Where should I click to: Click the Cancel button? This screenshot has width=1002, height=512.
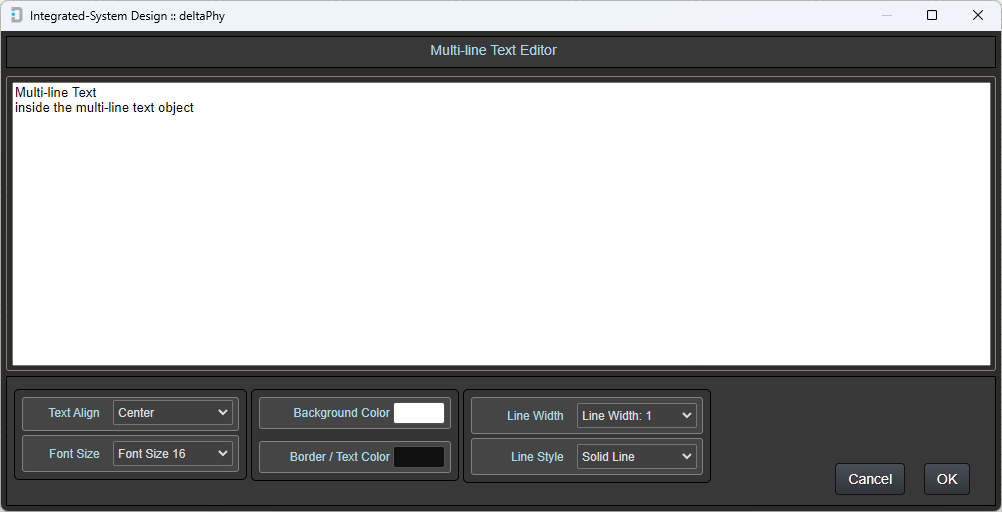(870, 479)
